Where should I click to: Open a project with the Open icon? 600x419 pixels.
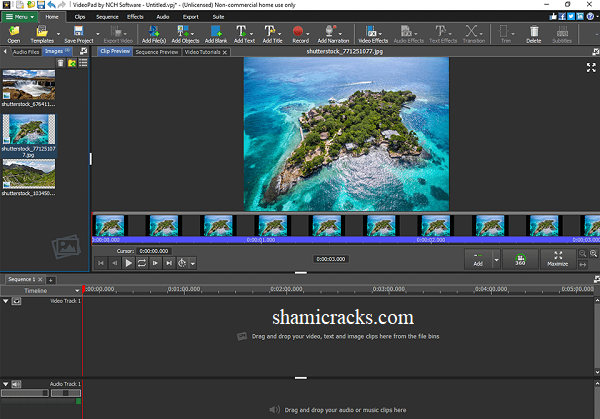14,34
